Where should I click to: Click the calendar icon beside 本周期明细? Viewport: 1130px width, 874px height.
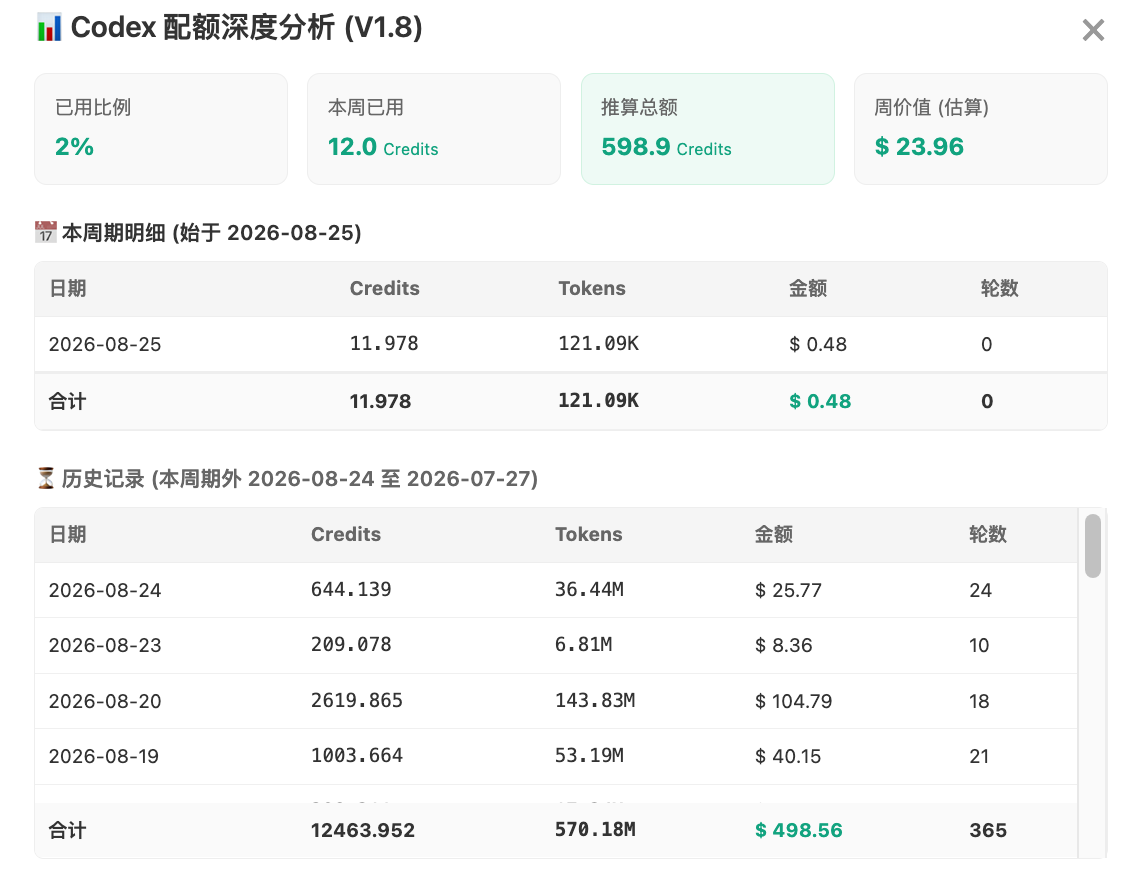click(45, 232)
